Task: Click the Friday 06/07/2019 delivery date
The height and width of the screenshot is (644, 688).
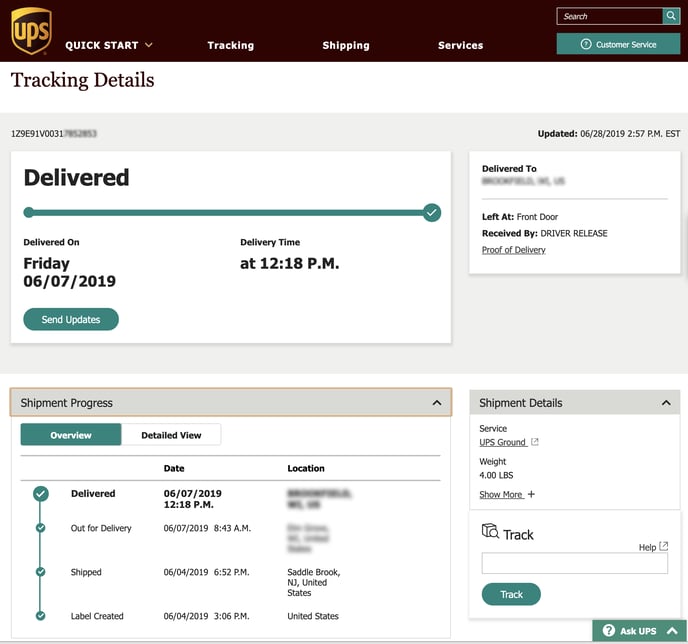Action: click(x=69, y=272)
